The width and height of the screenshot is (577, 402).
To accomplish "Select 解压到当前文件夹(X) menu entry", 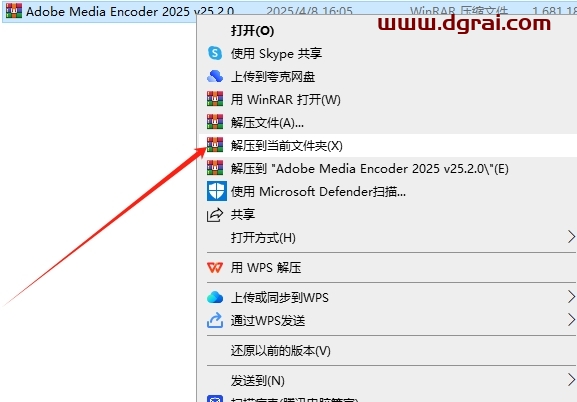I will coord(387,145).
